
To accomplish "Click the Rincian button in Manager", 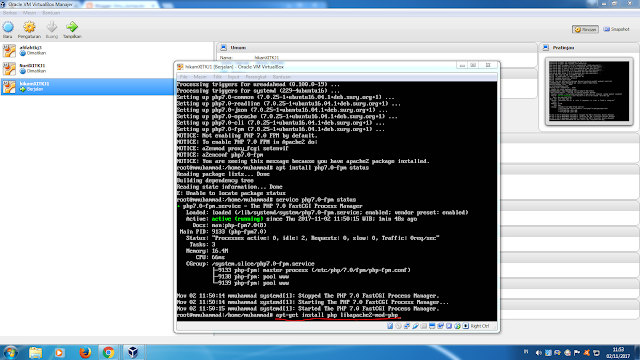I will tap(585, 29).
